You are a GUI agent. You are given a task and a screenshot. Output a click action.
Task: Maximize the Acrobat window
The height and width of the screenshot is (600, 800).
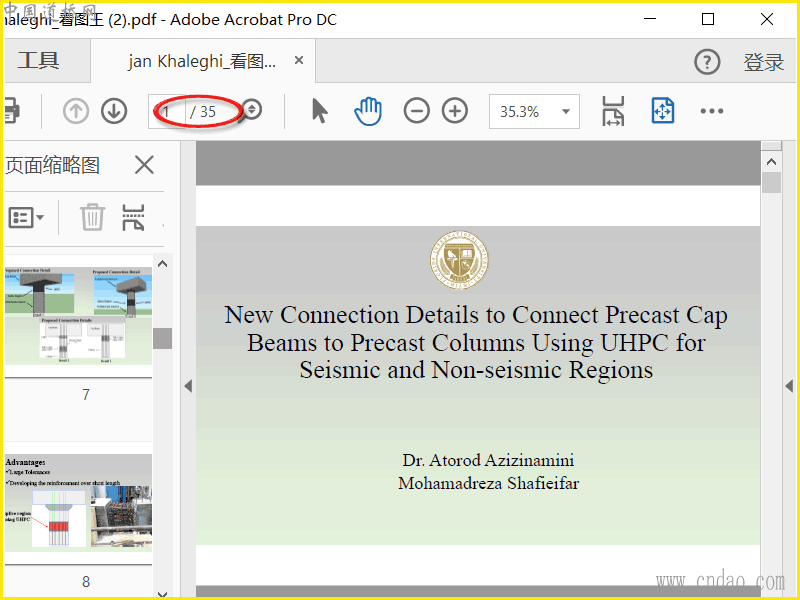coord(708,19)
